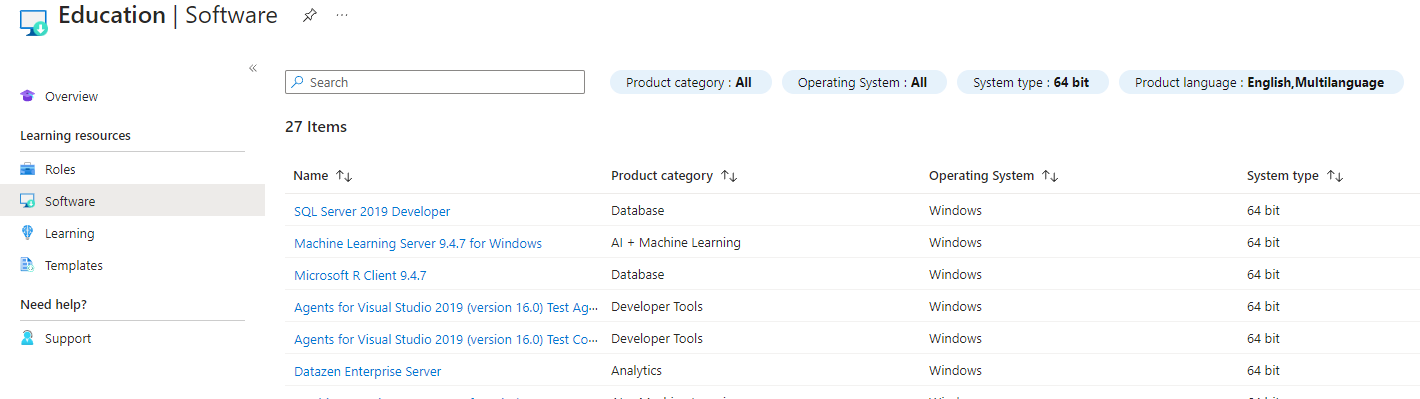Click the Support person icon
The height and width of the screenshot is (399, 1420).
[27, 338]
